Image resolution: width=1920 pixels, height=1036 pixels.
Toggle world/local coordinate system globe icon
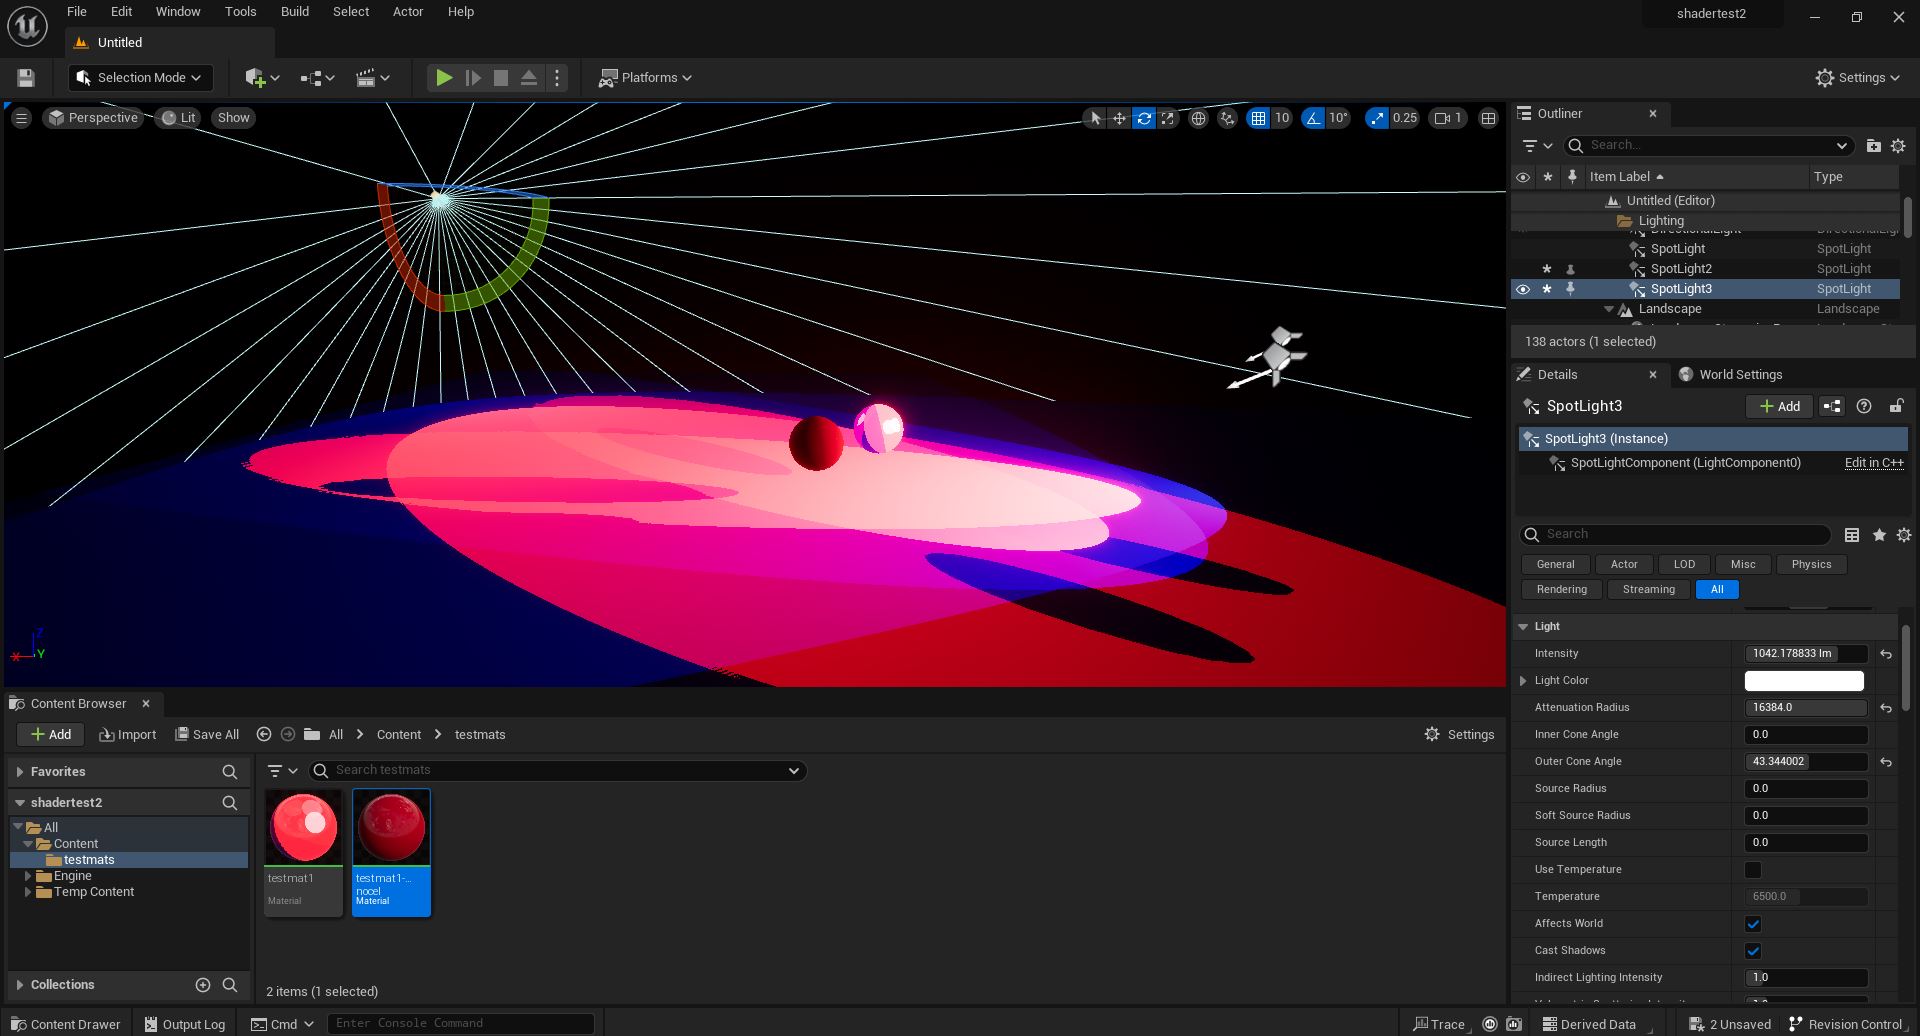click(1198, 118)
